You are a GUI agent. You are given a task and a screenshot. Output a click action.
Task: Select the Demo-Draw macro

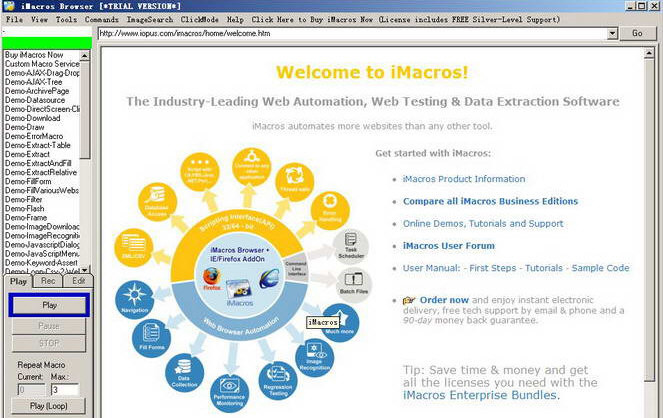[25, 127]
